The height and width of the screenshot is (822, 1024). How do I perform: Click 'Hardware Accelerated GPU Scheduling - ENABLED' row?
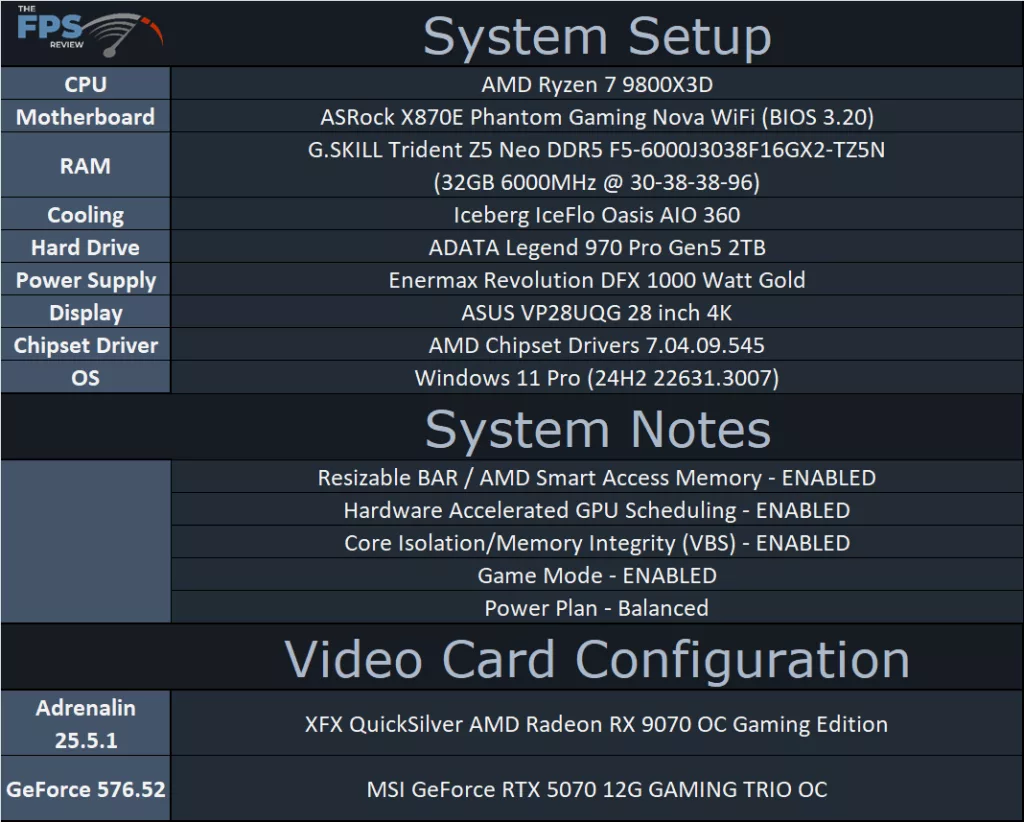coord(597,509)
